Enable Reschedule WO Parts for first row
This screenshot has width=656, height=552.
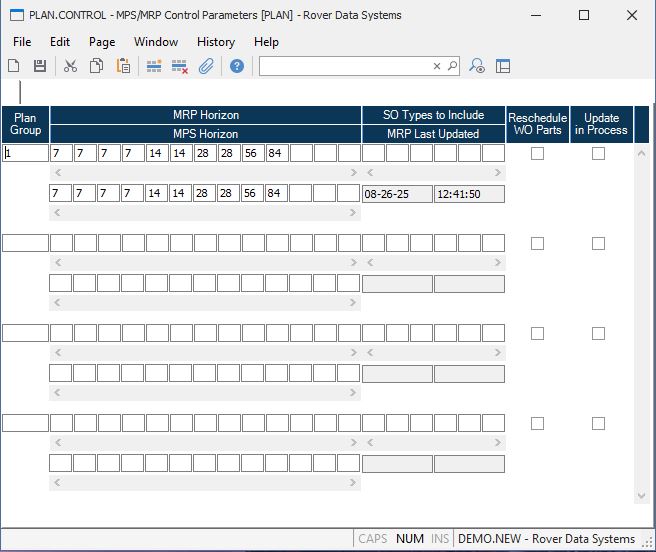(x=538, y=154)
